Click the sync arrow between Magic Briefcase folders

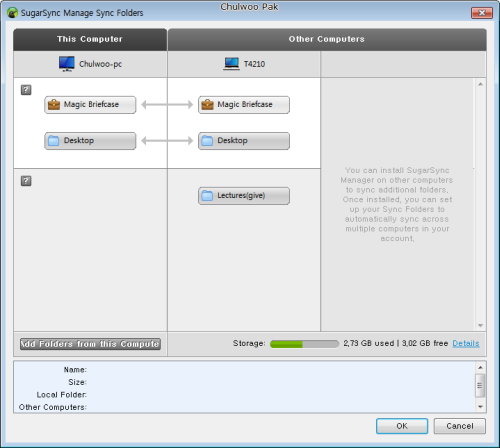tap(167, 105)
